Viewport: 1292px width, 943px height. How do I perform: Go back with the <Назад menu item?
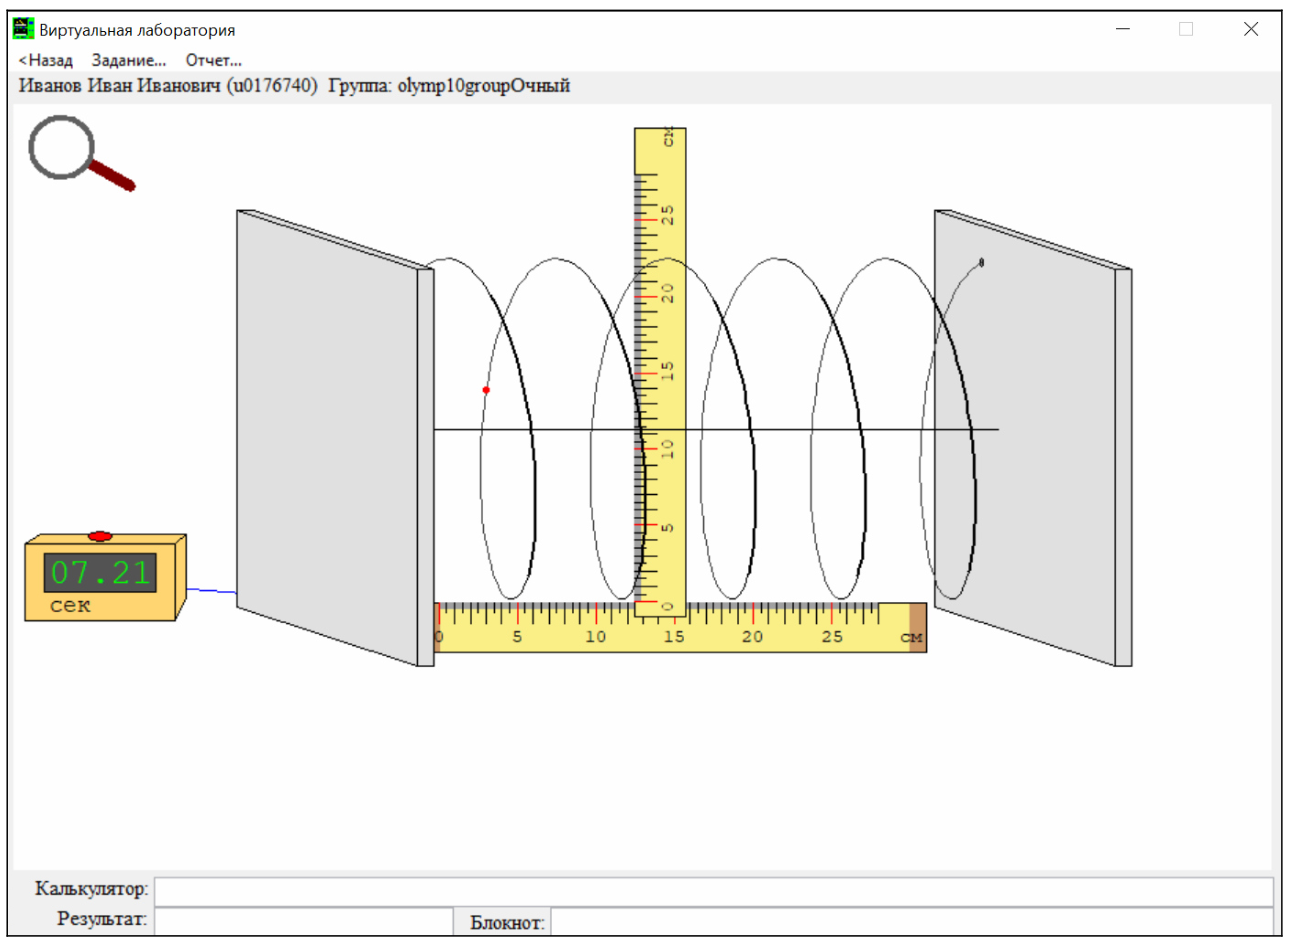(x=46, y=60)
